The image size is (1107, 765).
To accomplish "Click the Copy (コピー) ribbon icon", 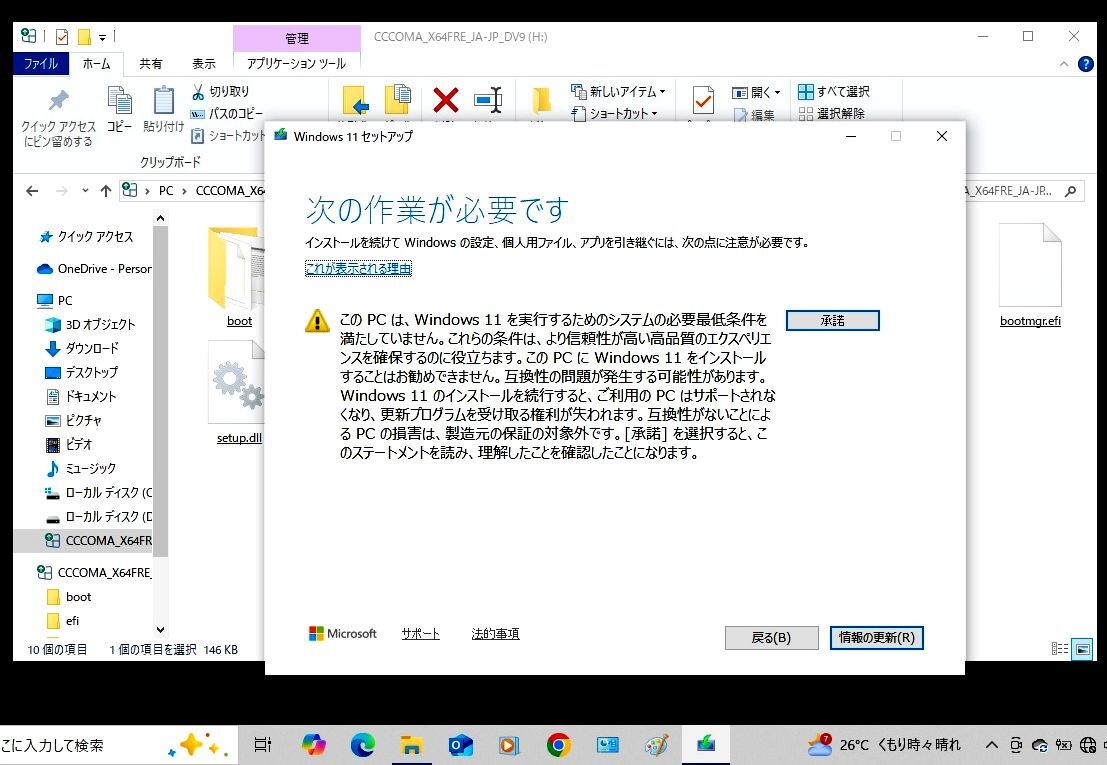I will coord(119,100).
